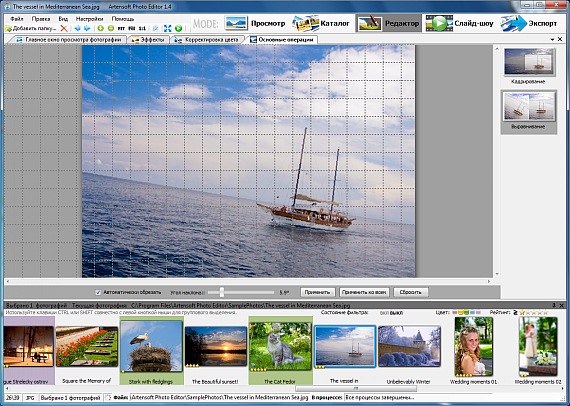570x406 pixels.
Task: Expand the tab list dropdown arrow
Action: click(x=553, y=39)
